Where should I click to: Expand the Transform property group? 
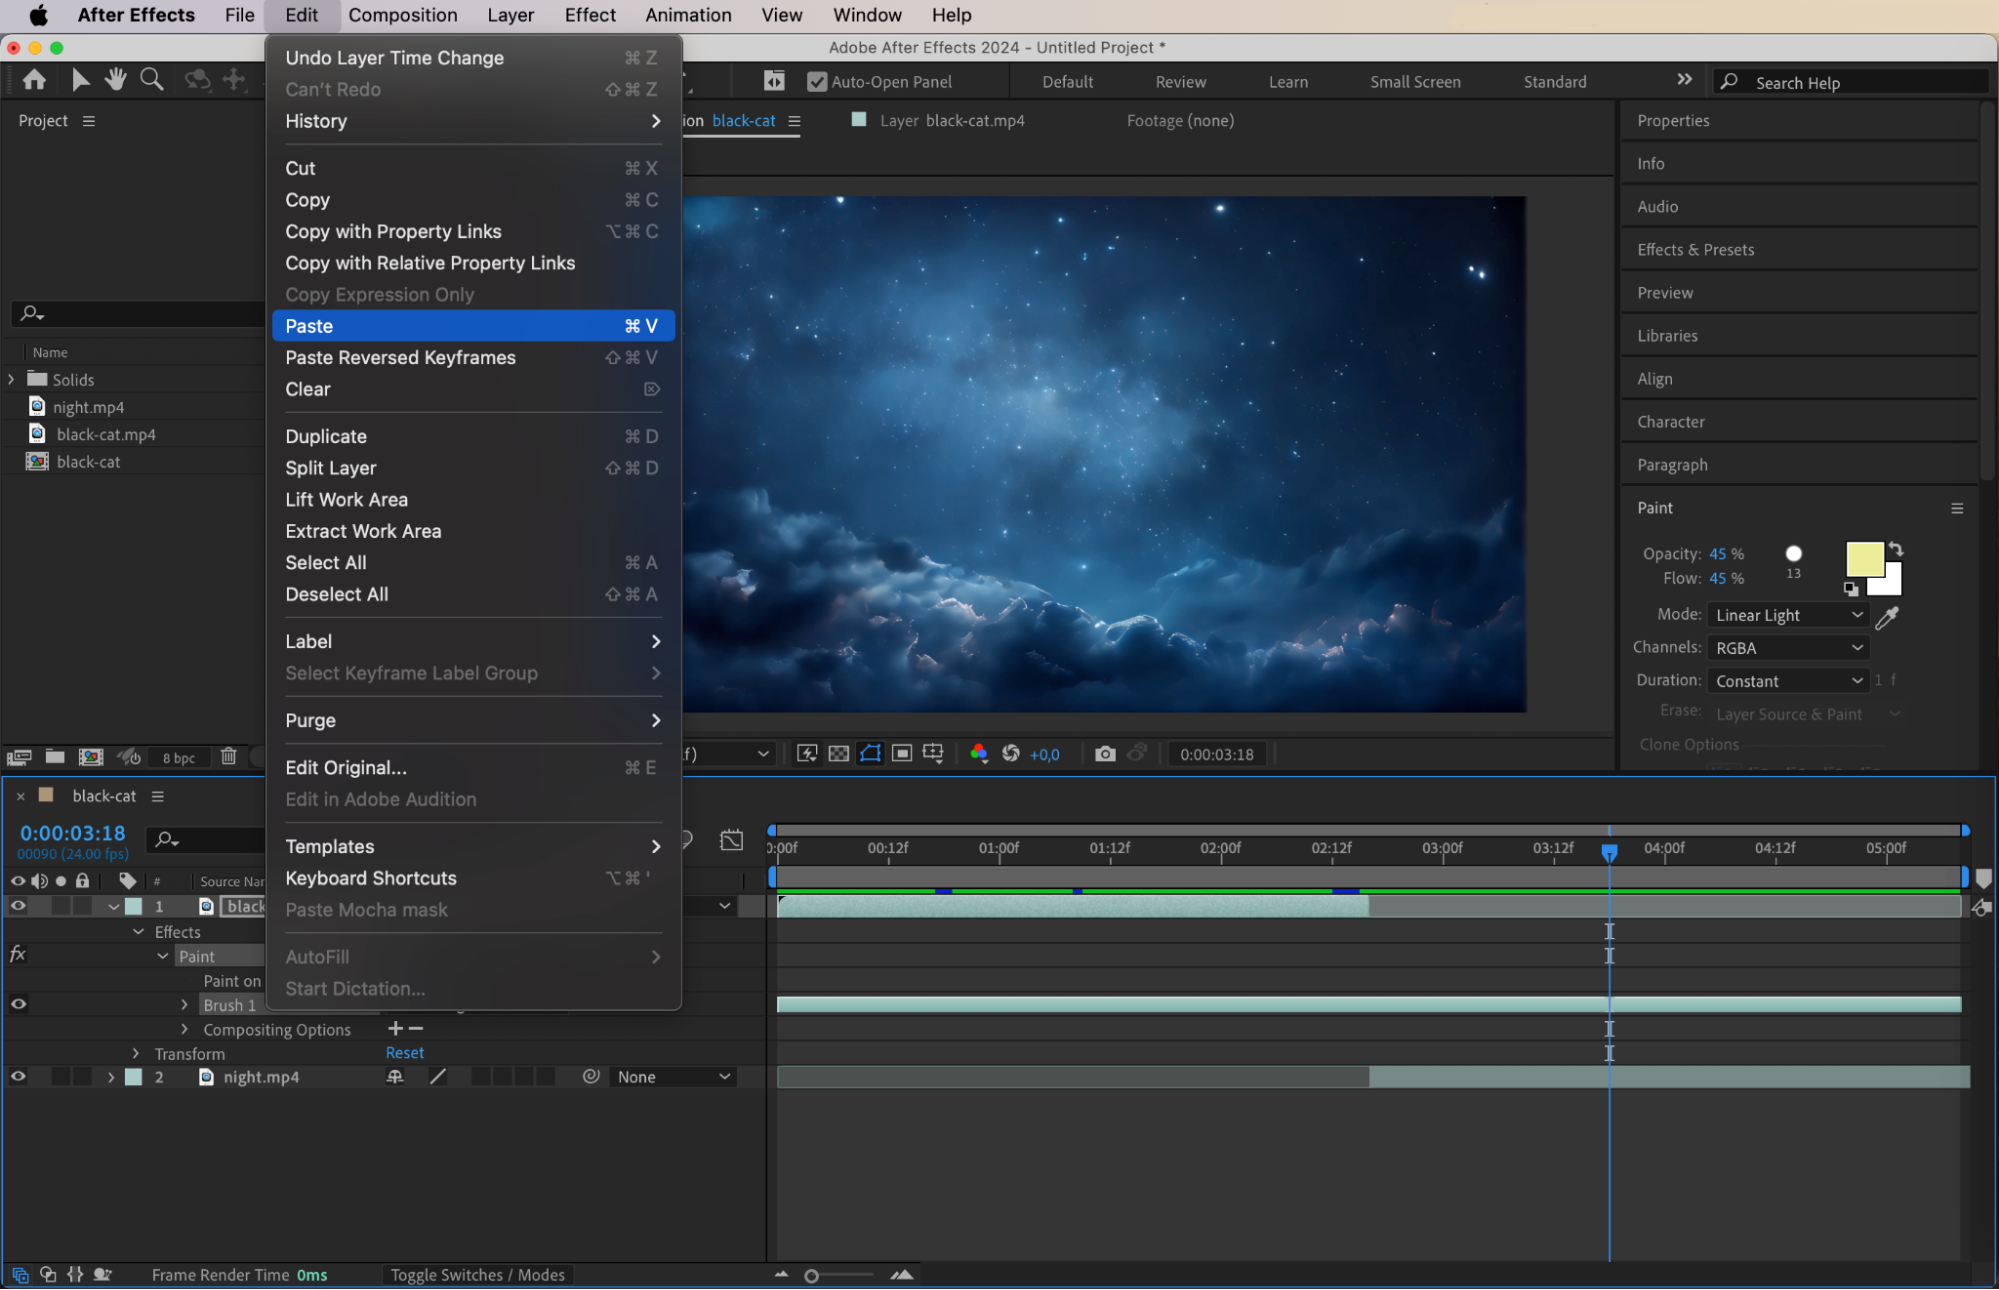coord(136,1053)
